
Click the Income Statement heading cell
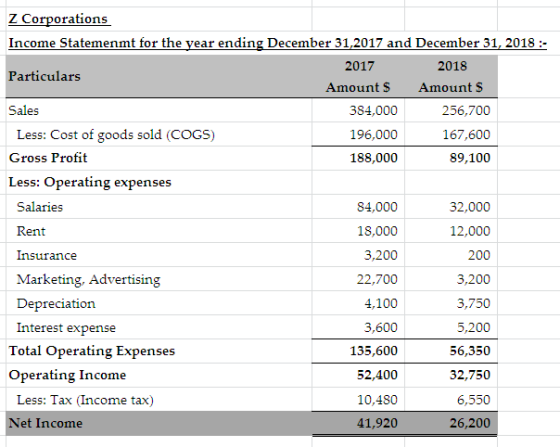278,43
